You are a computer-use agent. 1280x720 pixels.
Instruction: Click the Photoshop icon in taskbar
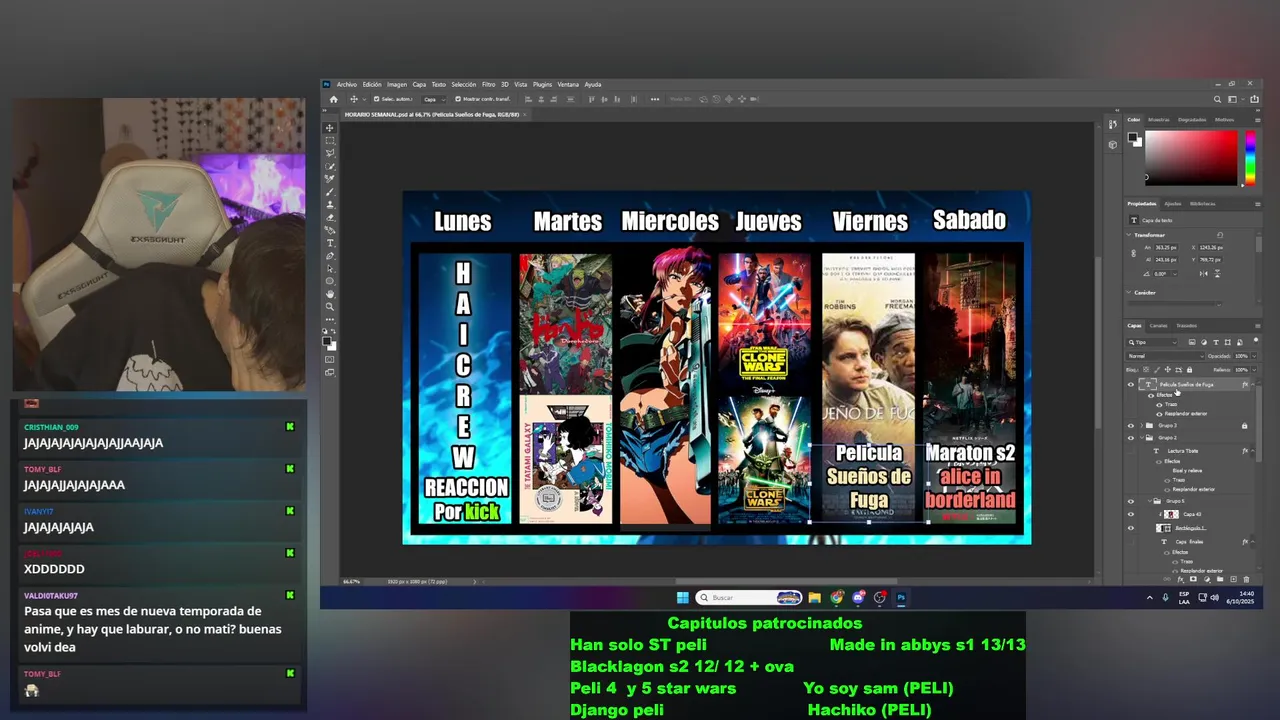click(901, 597)
